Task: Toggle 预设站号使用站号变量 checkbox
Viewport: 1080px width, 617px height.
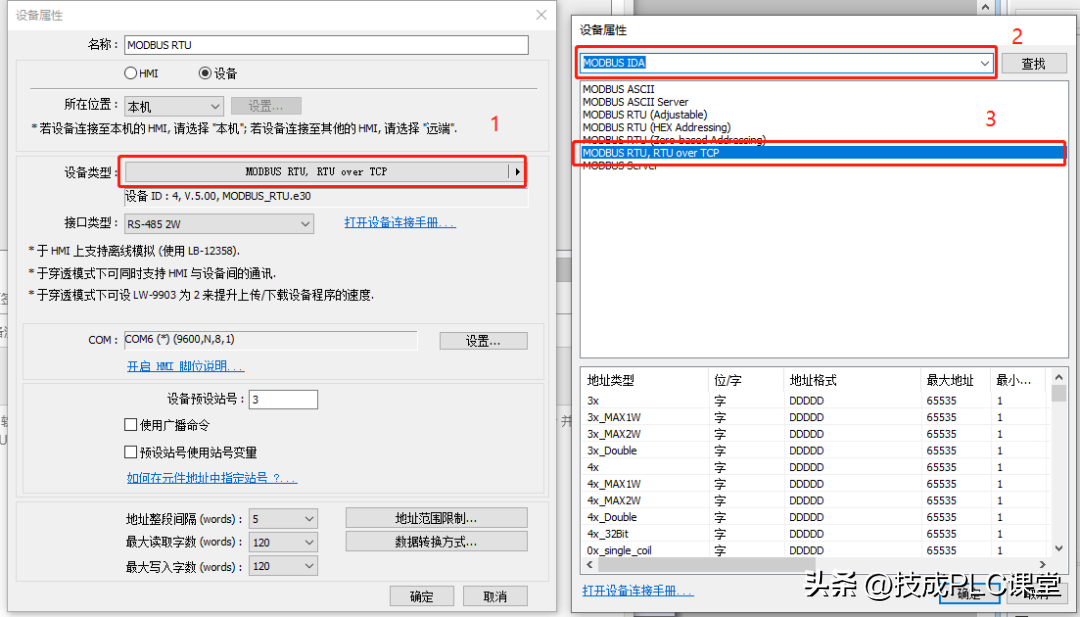Action: point(130,452)
